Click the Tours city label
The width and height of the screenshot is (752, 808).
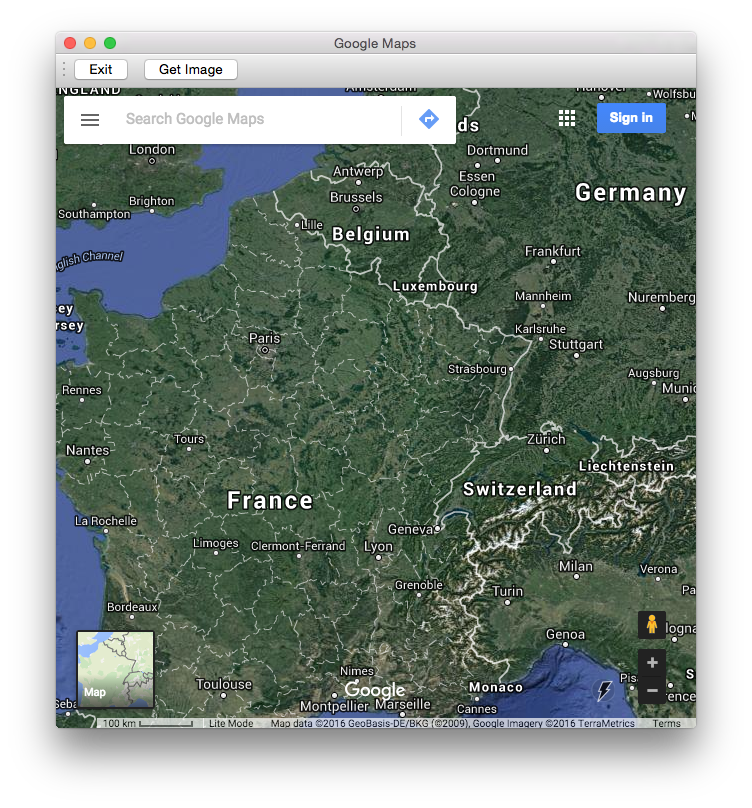(x=189, y=439)
